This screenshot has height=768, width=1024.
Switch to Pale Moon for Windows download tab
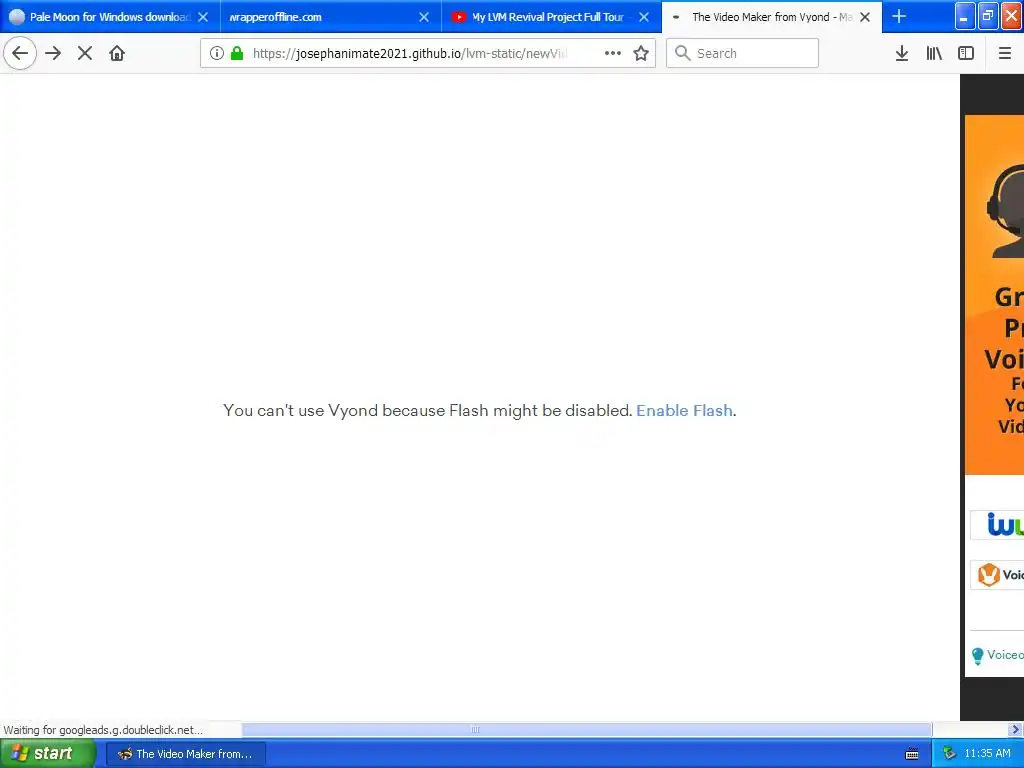click(110, 17)
